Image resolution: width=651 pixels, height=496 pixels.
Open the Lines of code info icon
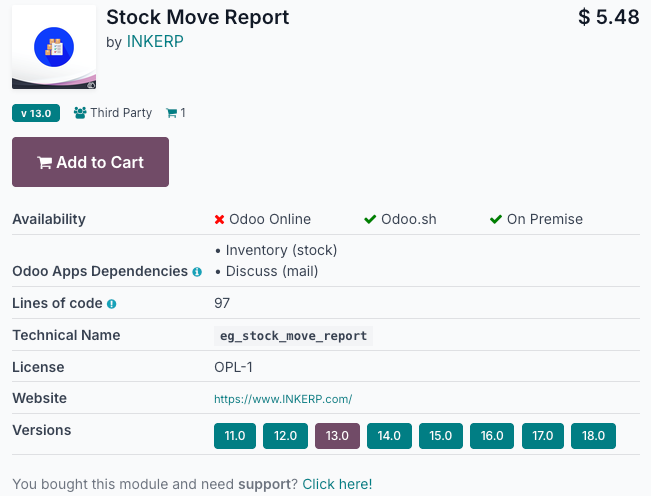pyautogui.click(x=112, y=304)
